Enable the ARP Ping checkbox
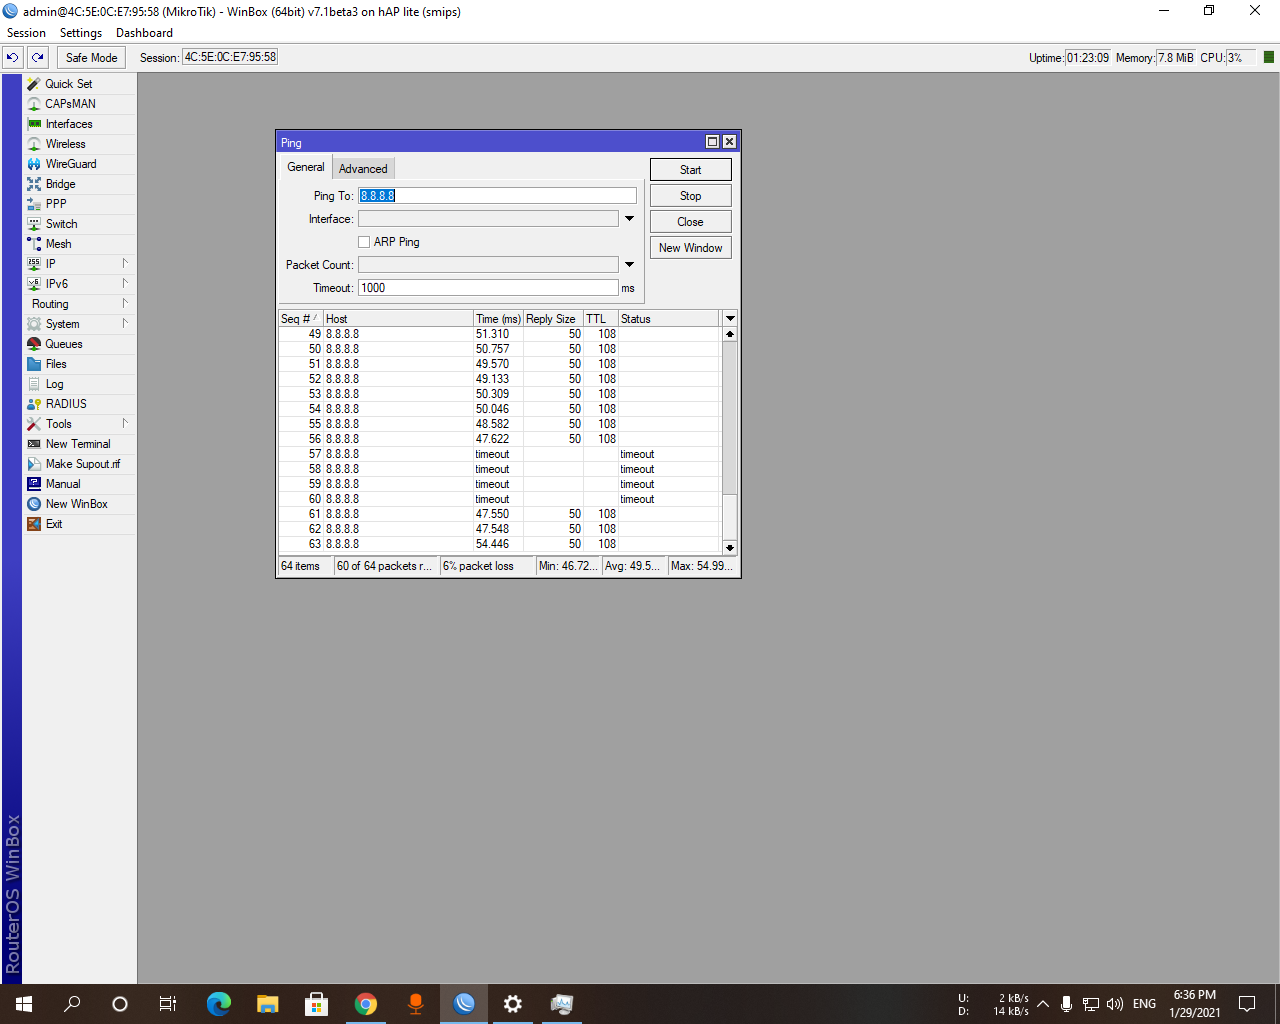Image resolution: width=1280 pixels, height=1024 pixels. [x=364, y=241]
